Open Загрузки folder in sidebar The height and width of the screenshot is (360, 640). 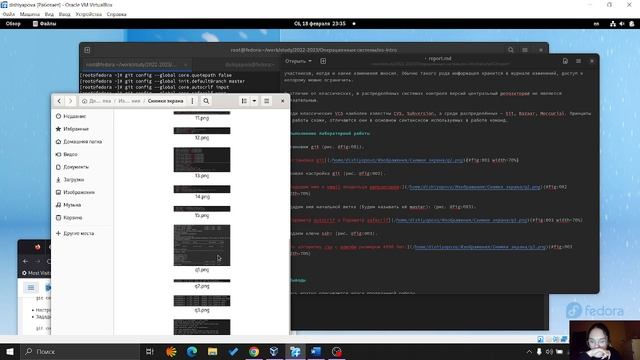point(73,180)
